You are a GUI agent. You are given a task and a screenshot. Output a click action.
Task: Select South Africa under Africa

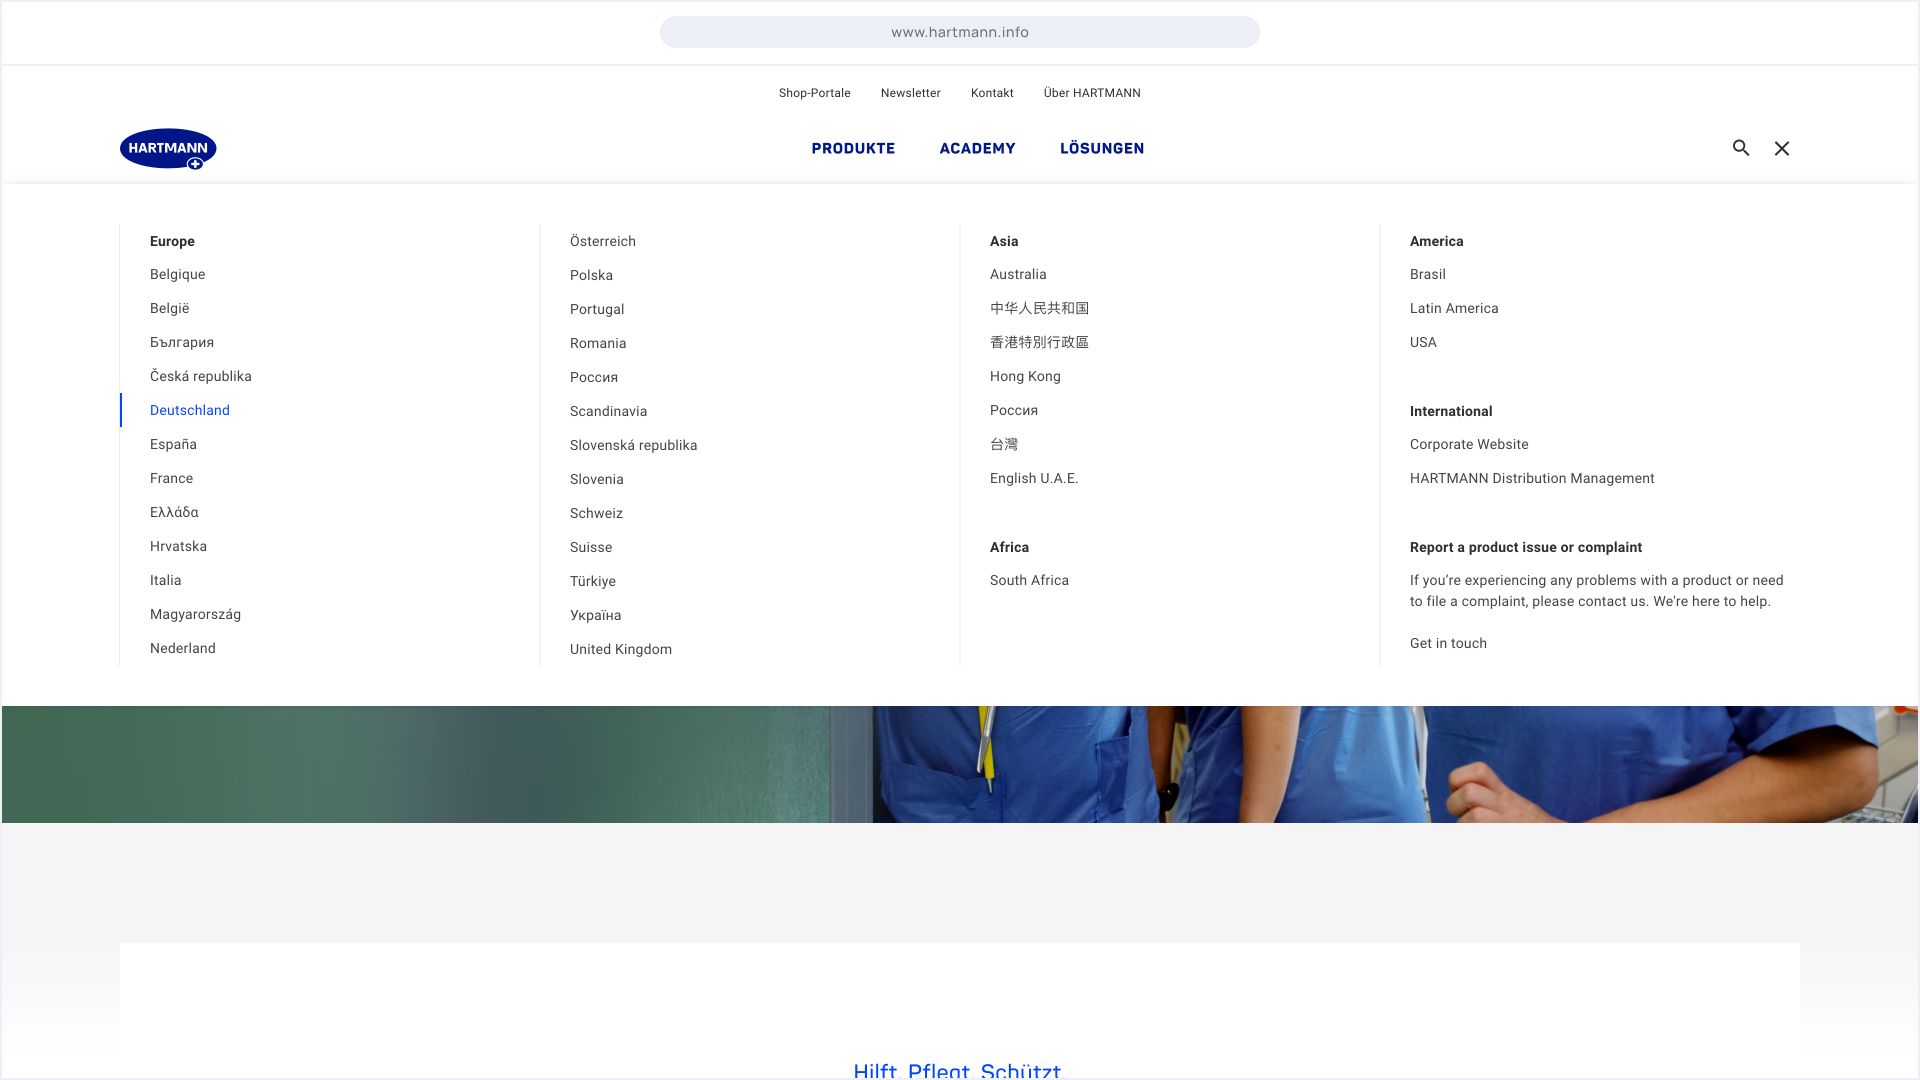(x=1029, y=580)
